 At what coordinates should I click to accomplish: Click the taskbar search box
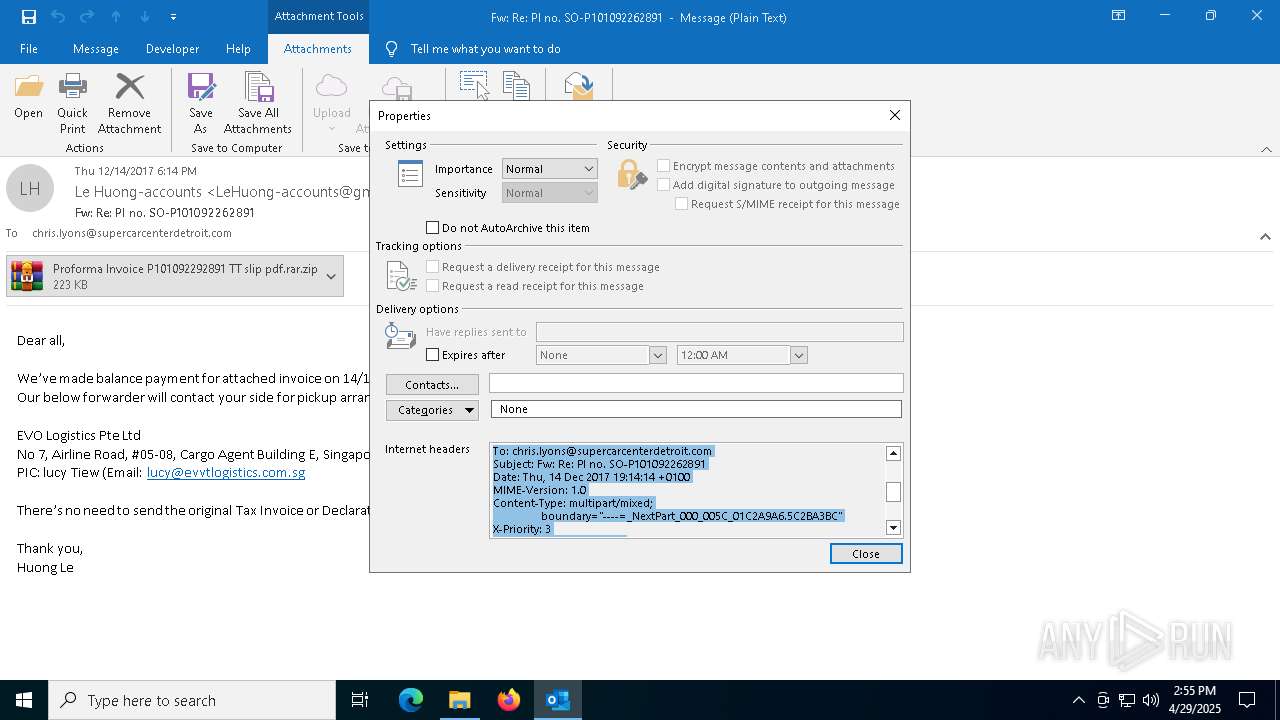(x=192, y=700)
